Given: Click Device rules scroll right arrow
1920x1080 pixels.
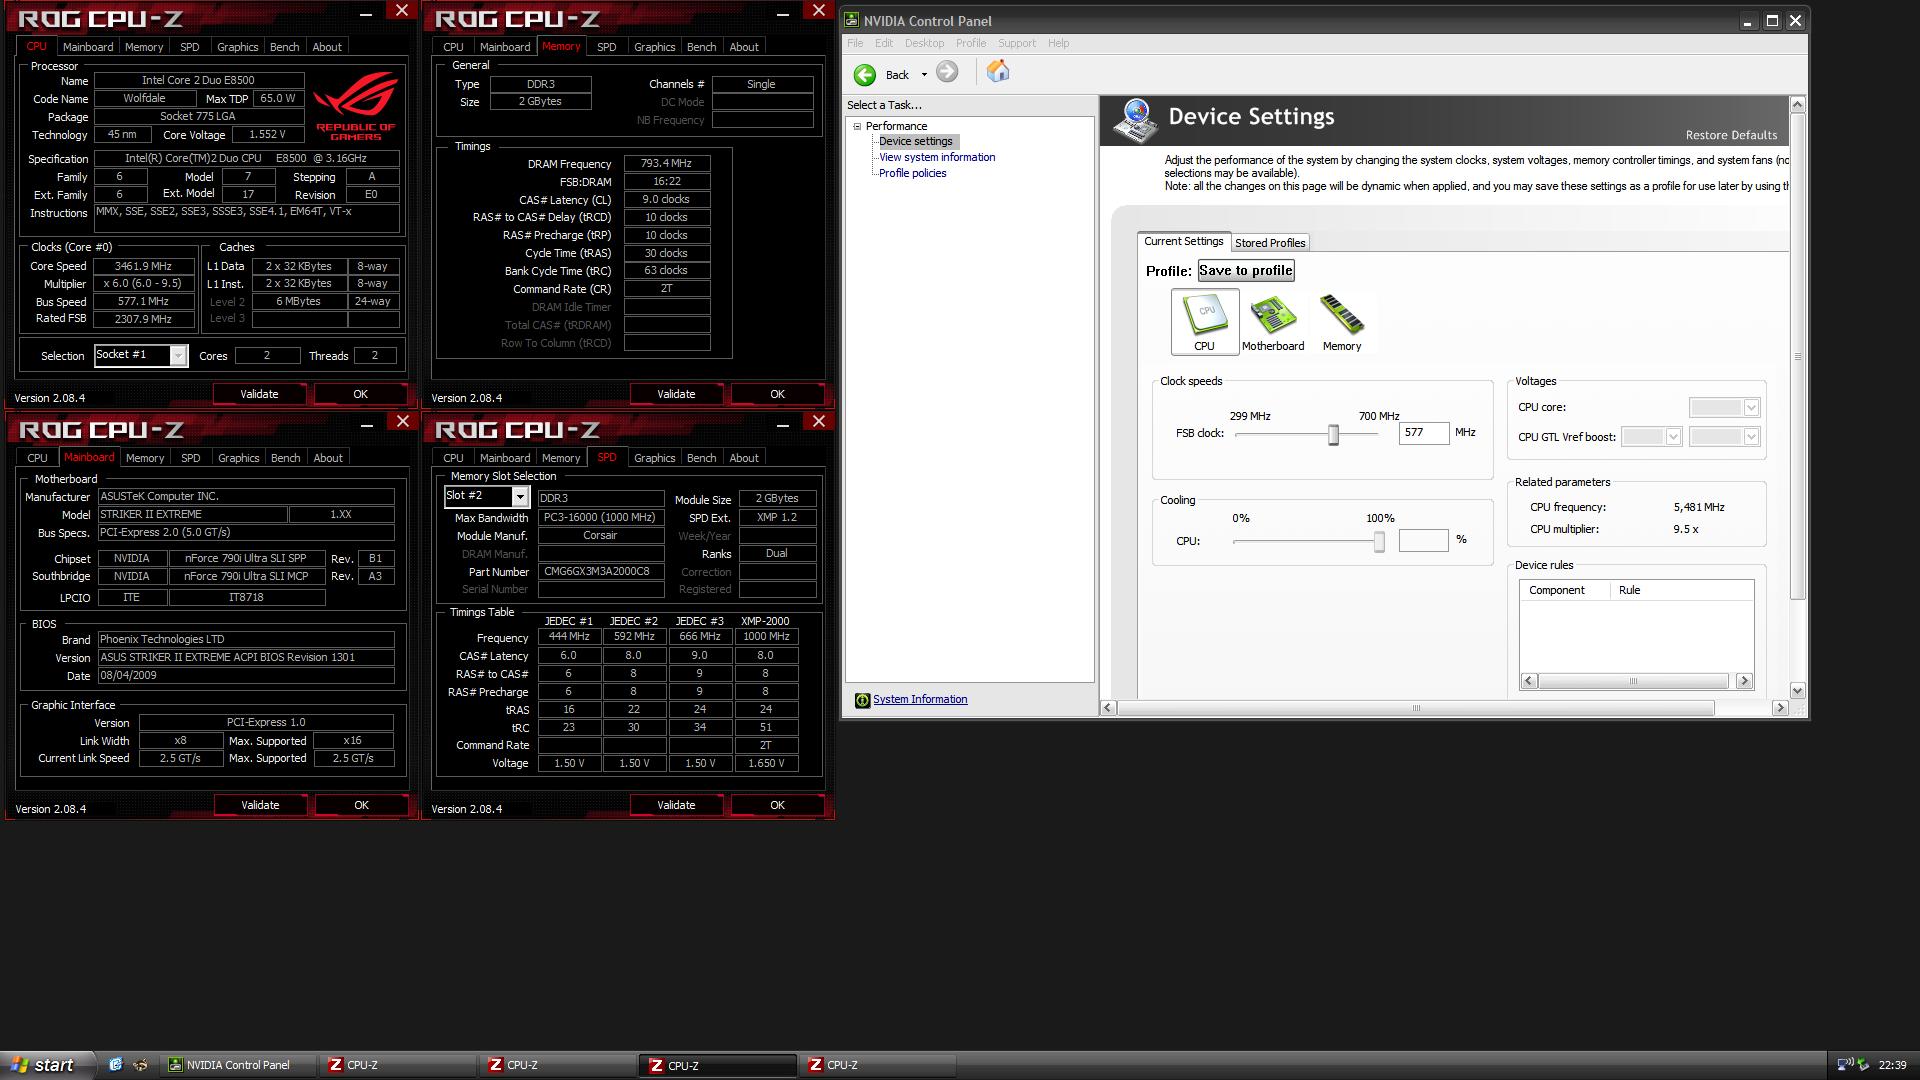Looking at the screenshot, I should 1745,681.
